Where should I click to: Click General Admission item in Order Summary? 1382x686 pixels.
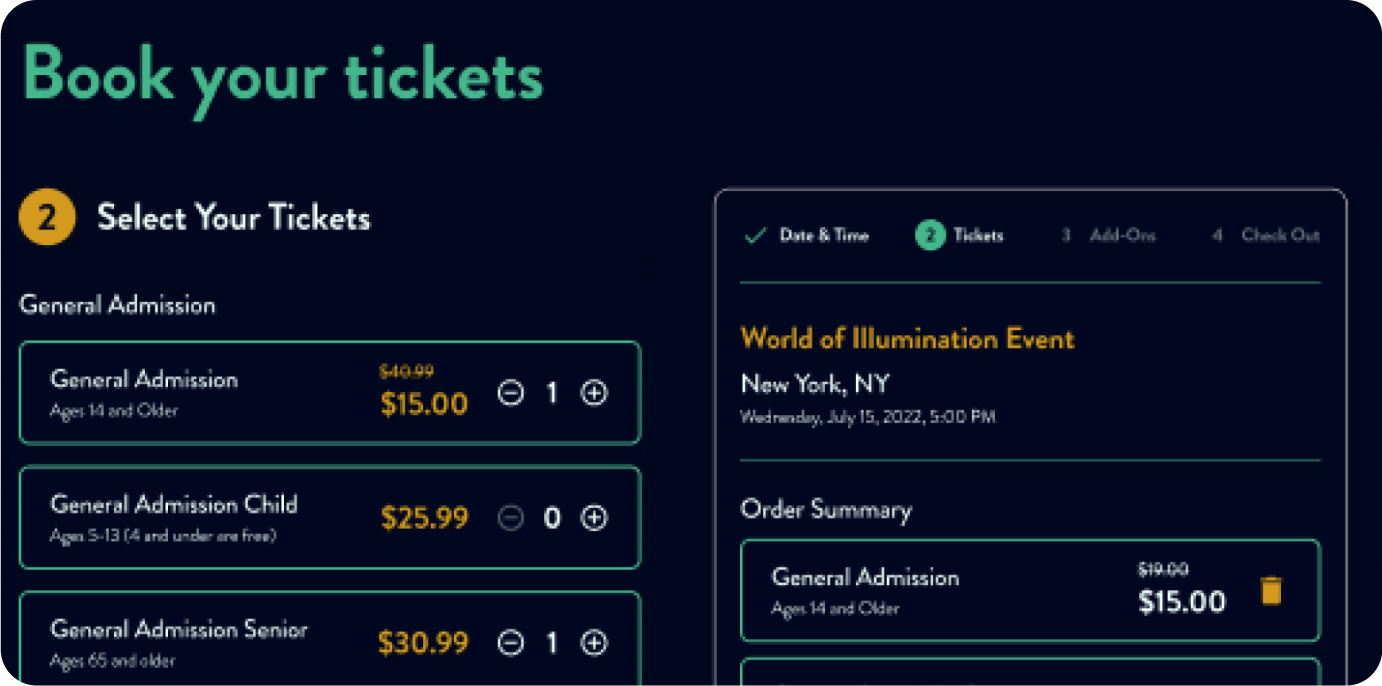[x=1030, y=590]
